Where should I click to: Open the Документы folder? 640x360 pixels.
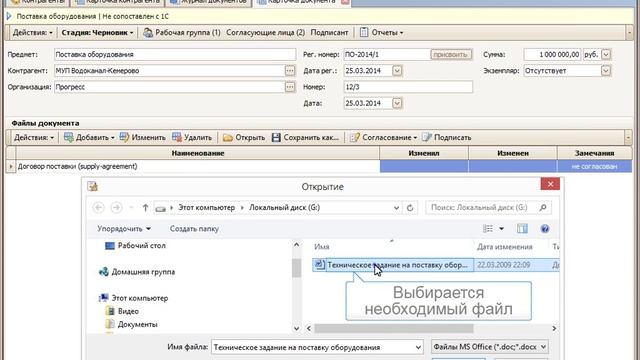tap(131, 324)
